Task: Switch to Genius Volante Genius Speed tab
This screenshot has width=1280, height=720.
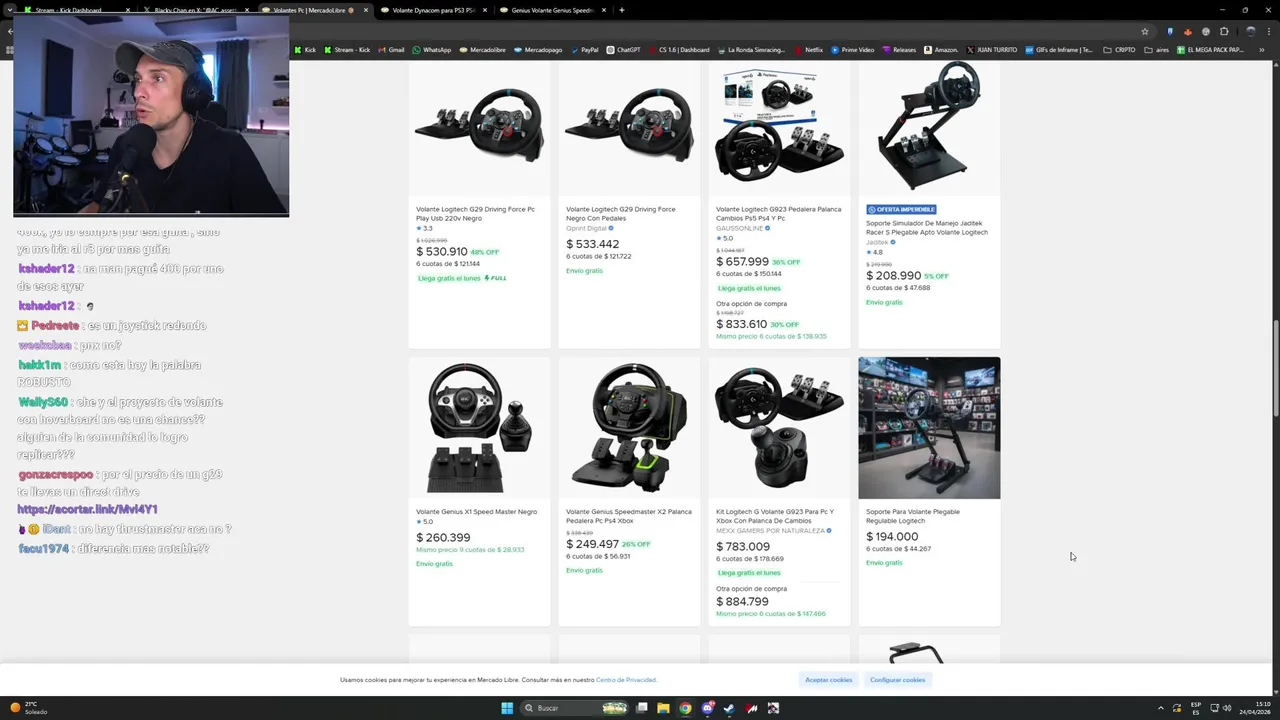Action: (553, 10)
